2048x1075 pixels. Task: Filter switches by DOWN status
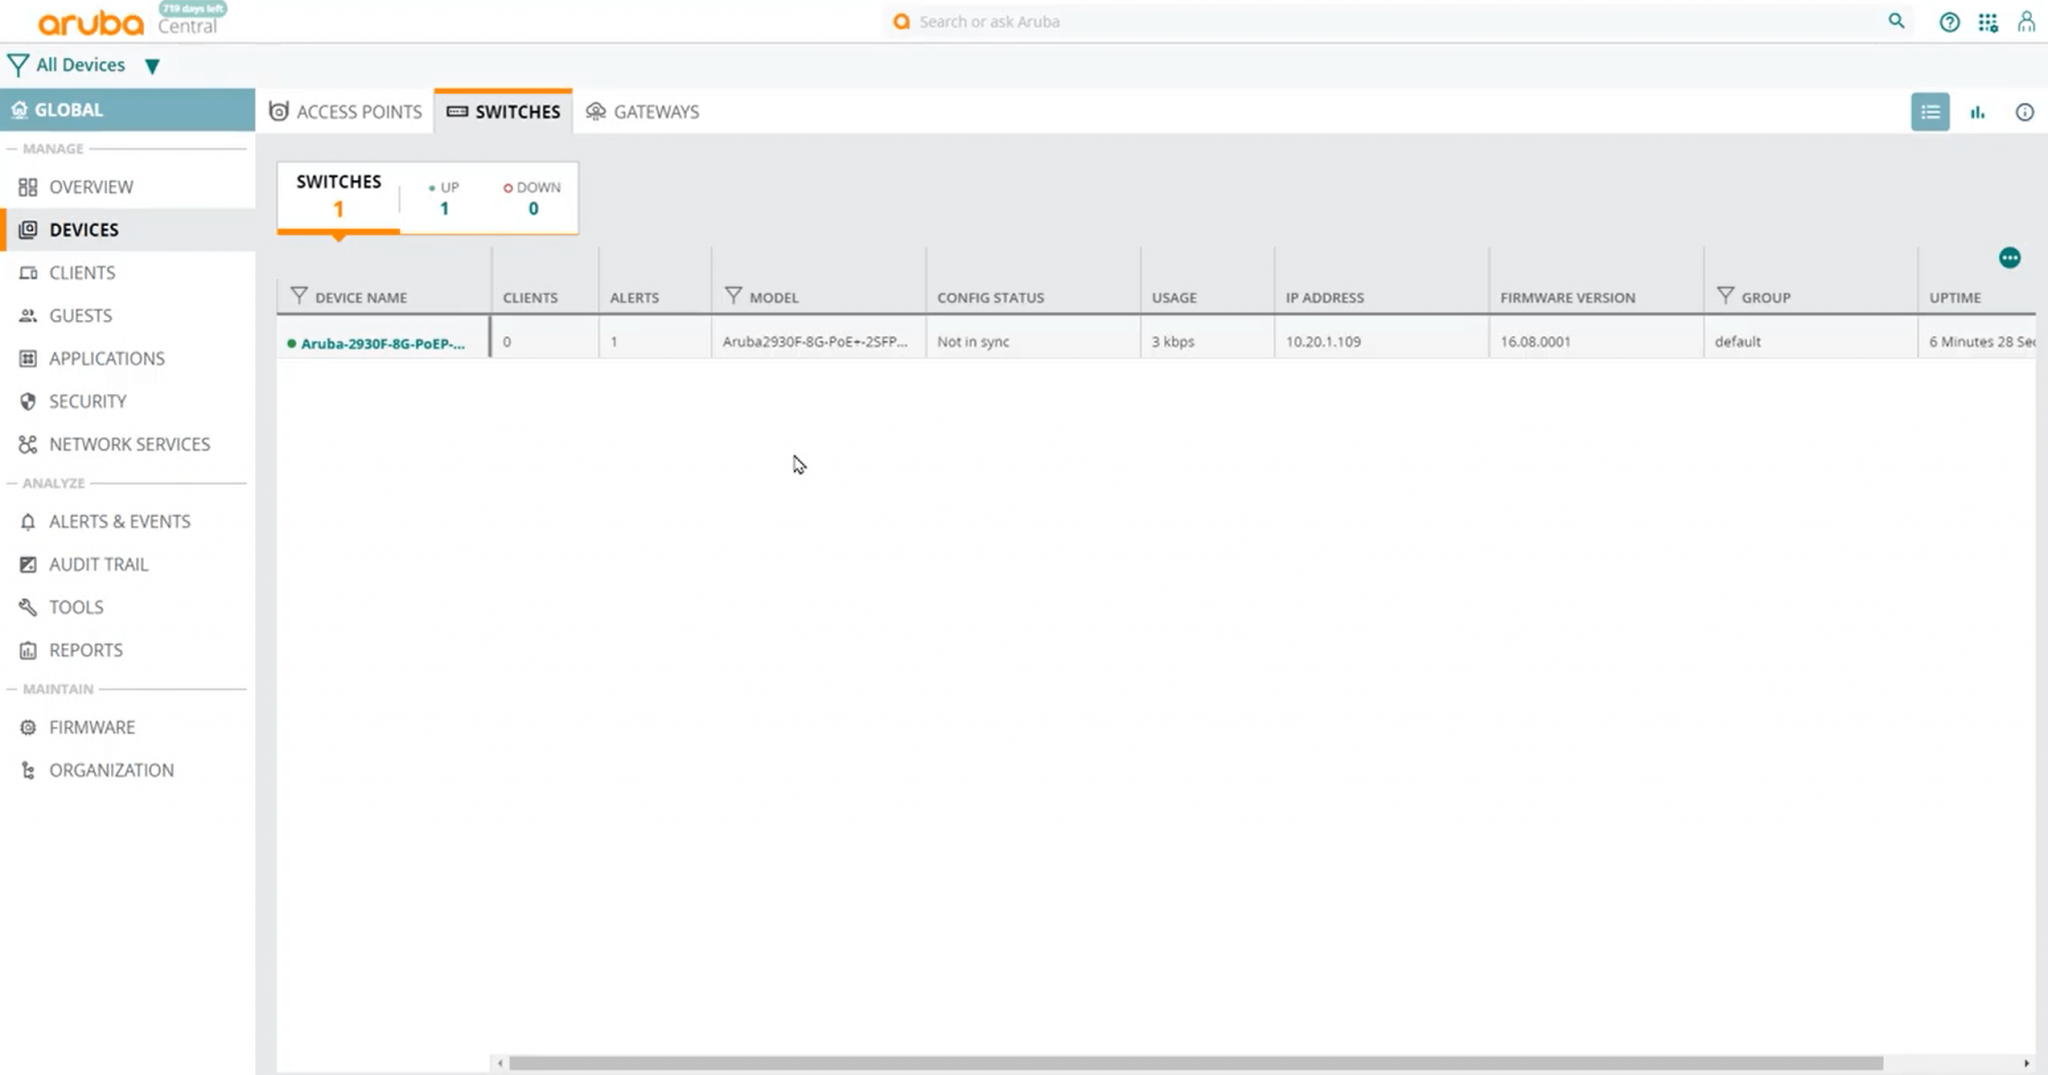[533, 198]
